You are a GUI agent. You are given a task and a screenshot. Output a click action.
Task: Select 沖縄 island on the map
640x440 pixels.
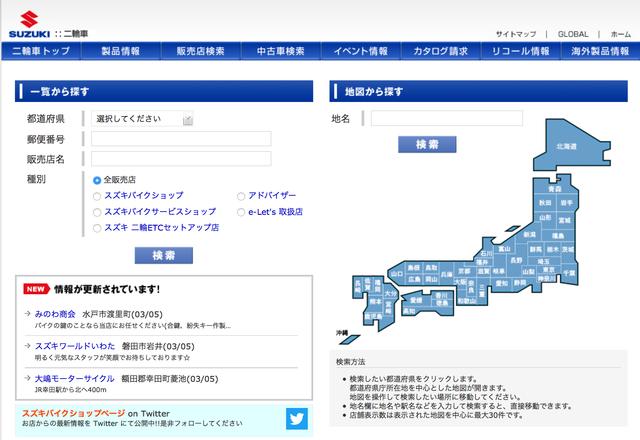click(350, 339)
